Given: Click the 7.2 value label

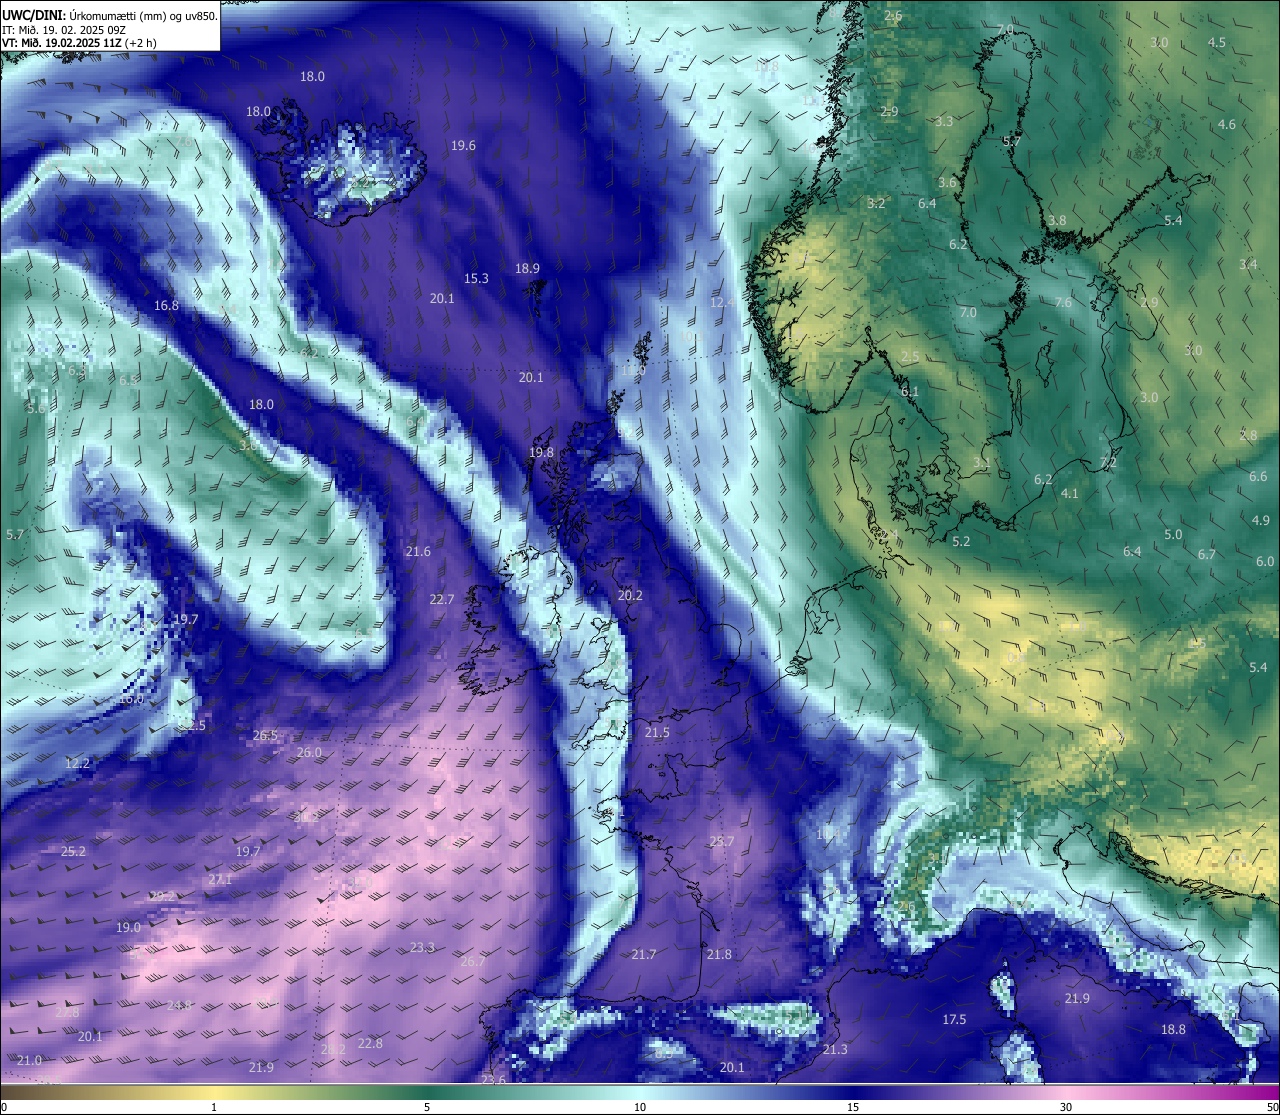Looking at the screenshot, I should click(x=1108, y=462).
